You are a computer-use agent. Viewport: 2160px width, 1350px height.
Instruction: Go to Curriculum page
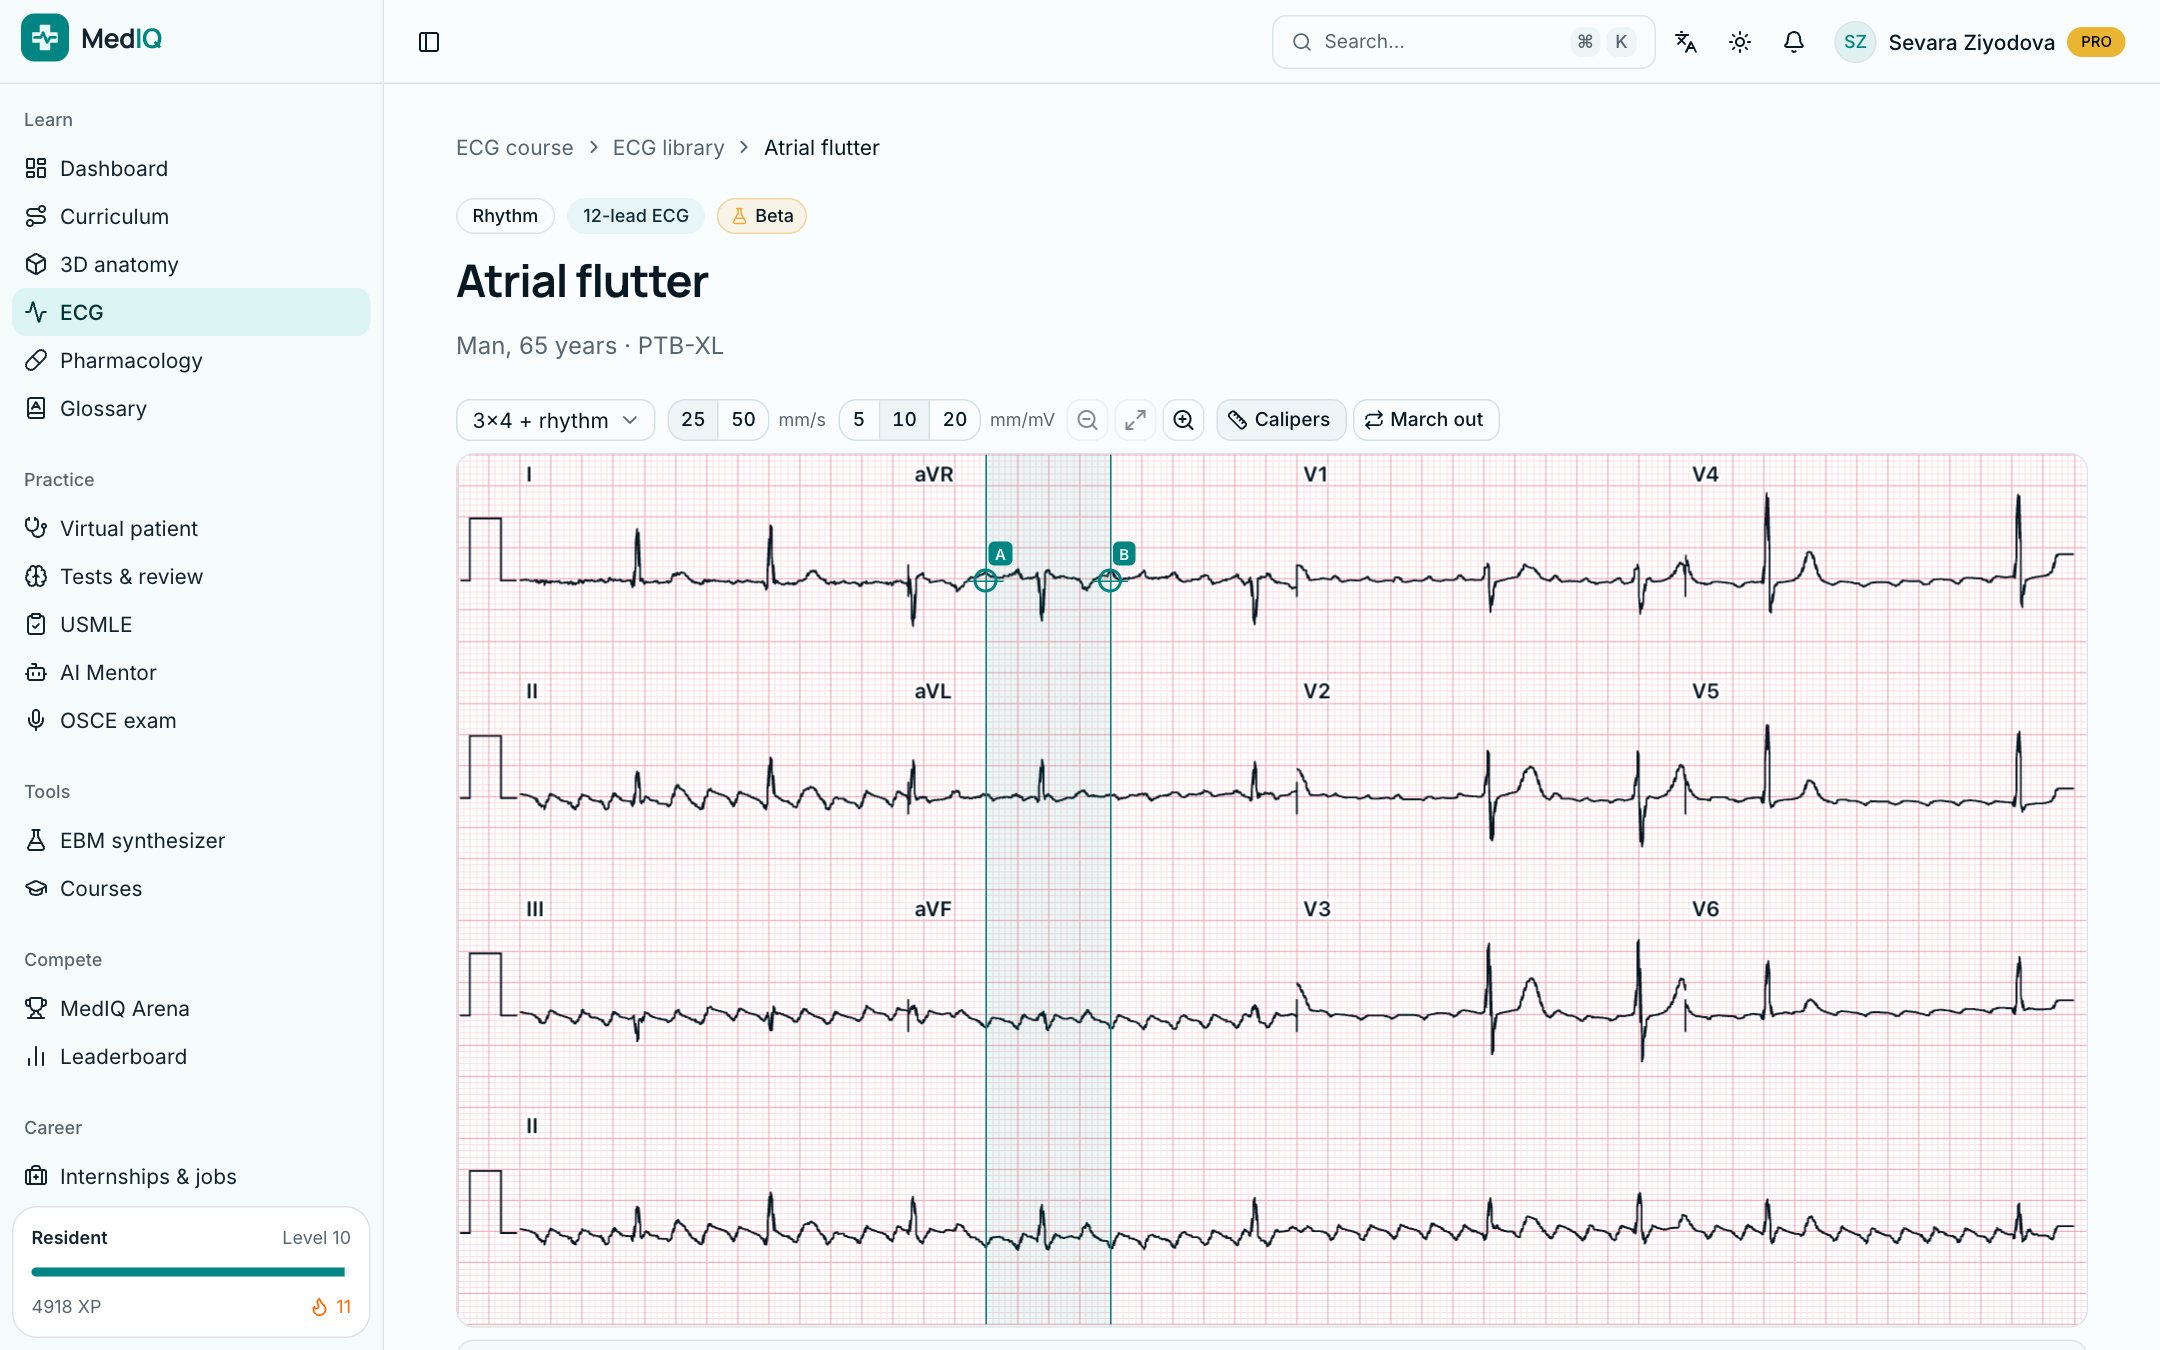[191, 216]
